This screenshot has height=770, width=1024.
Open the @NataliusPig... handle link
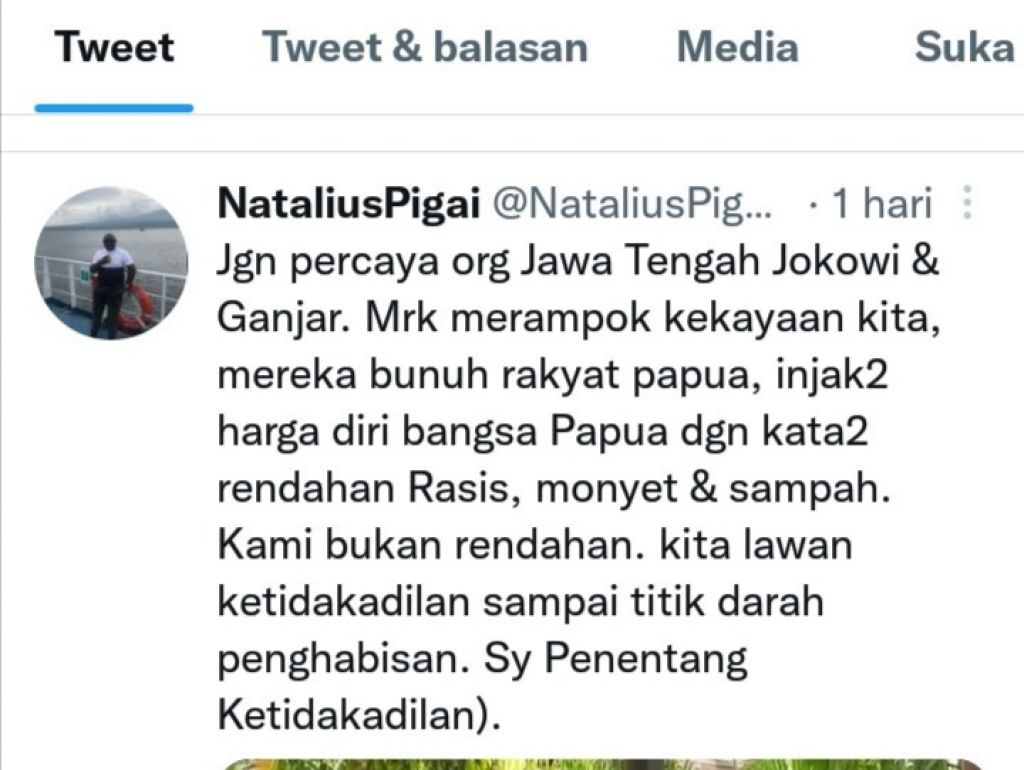(632, 203)
